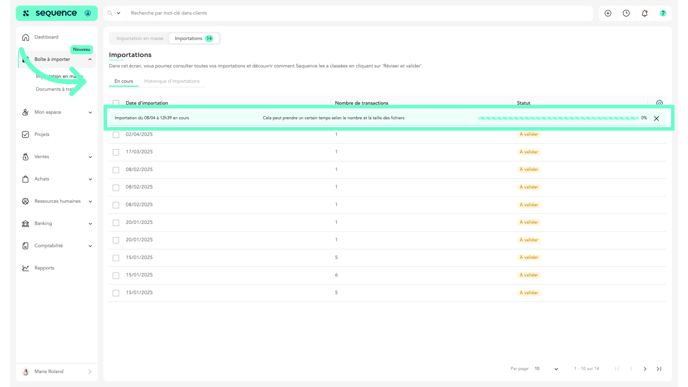The image size is (688, 387).
Task: Click the Banking building icon
Action: tap(25, 223)
